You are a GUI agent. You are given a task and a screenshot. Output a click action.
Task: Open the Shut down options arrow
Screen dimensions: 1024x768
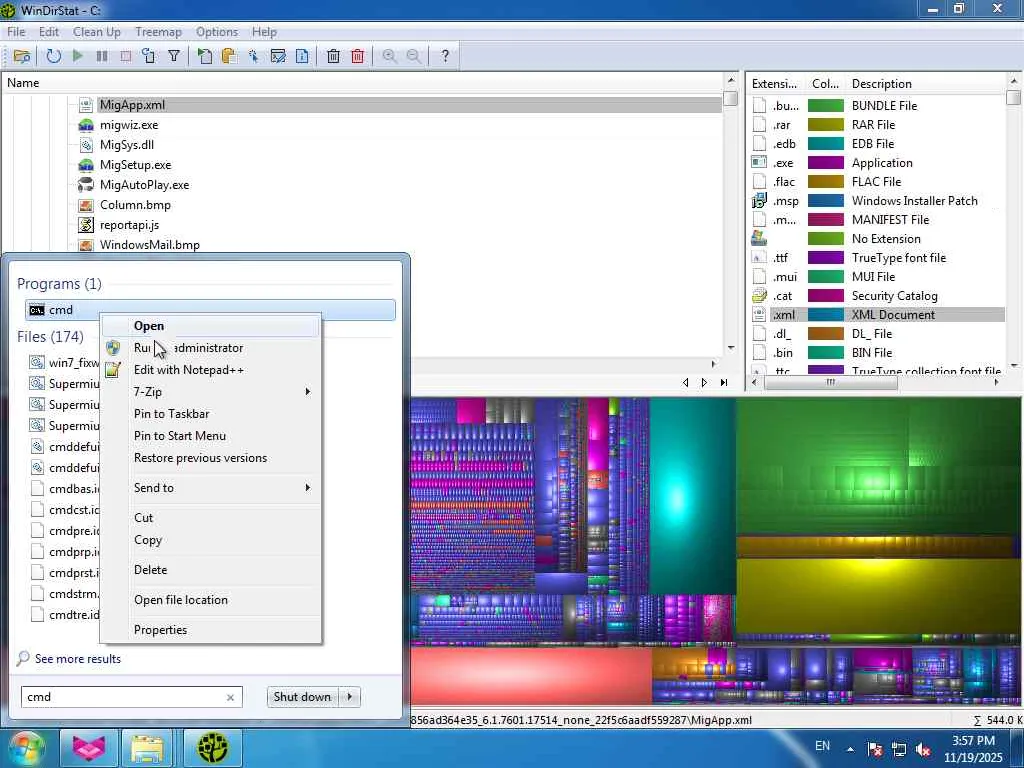click(350, 697)
